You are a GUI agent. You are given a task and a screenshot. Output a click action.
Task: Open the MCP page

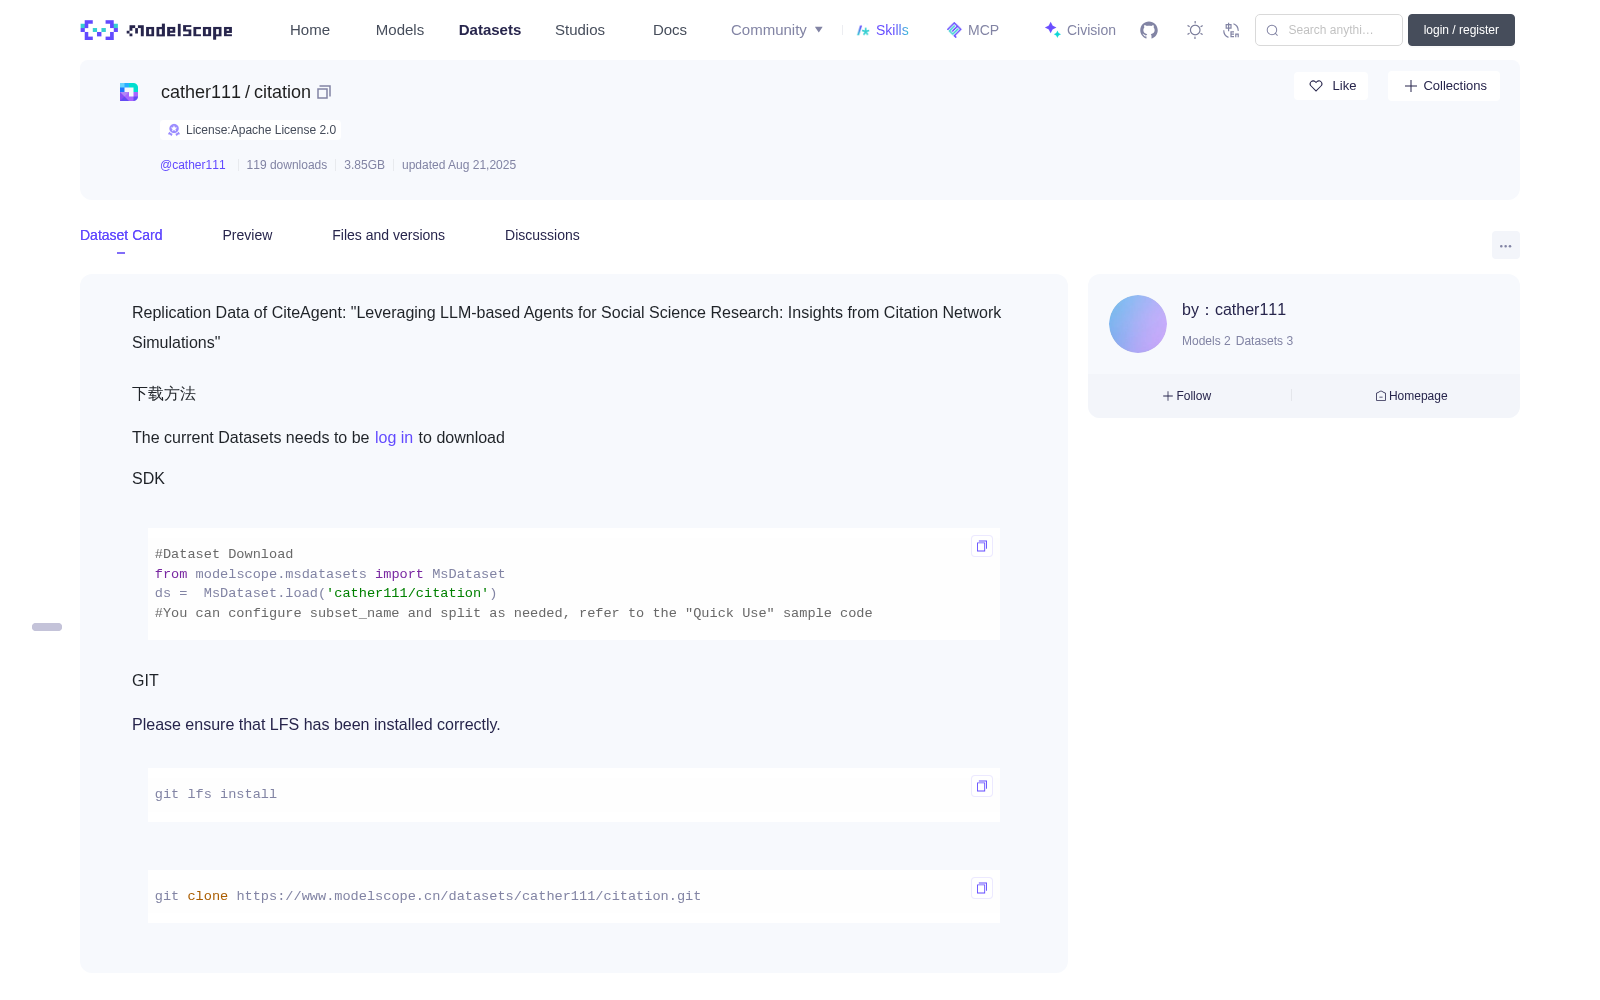coord(973,30)
